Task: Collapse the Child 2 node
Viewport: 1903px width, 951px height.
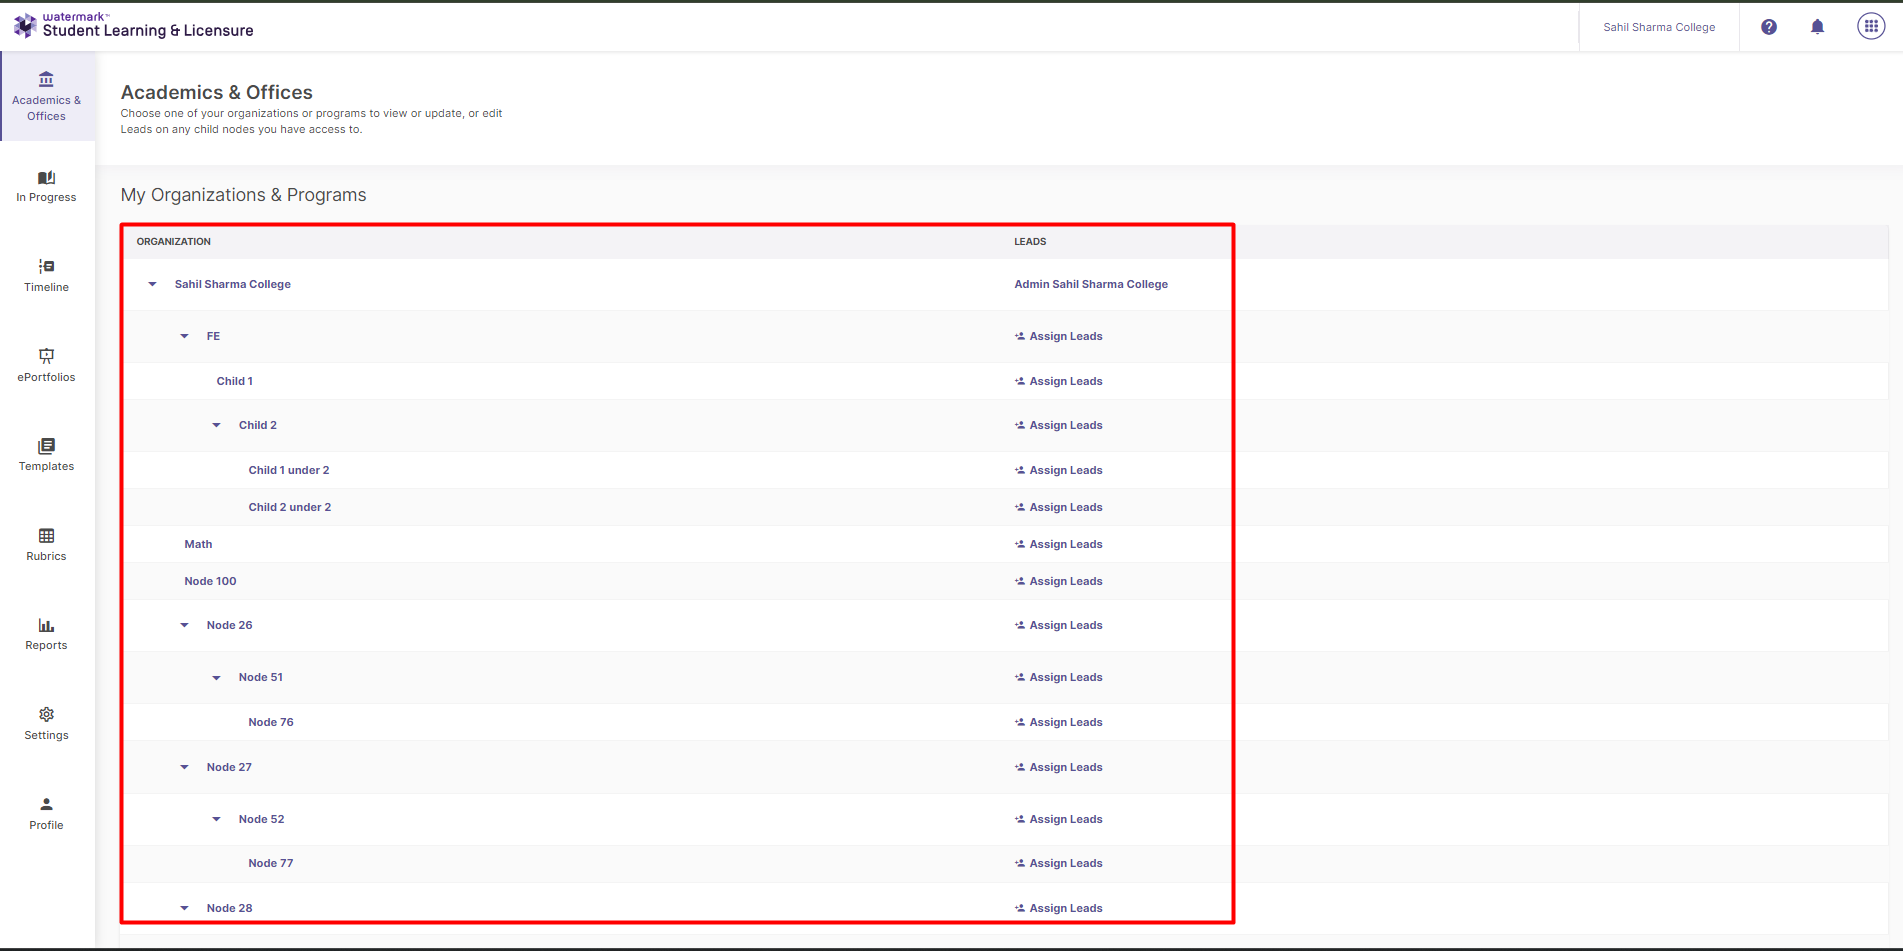Action: [217, 425]
